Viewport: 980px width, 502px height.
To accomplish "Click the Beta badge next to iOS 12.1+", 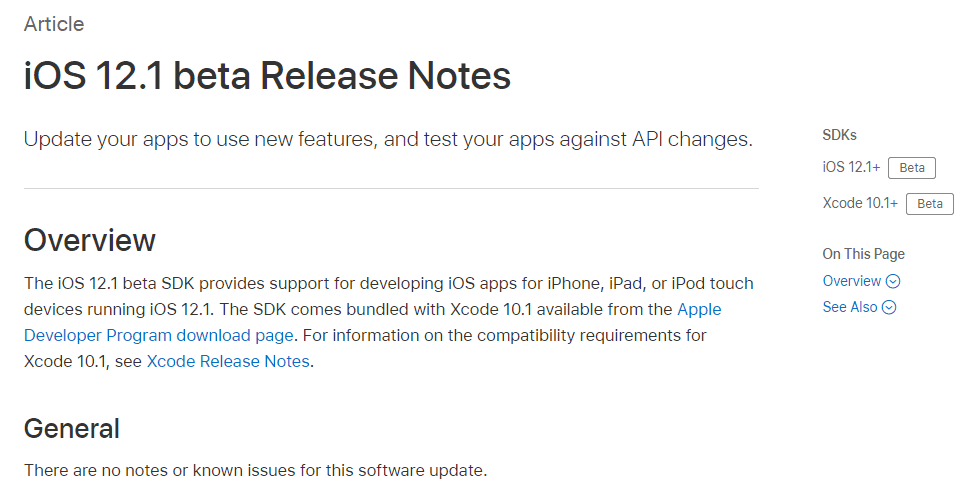I will 912,168.
